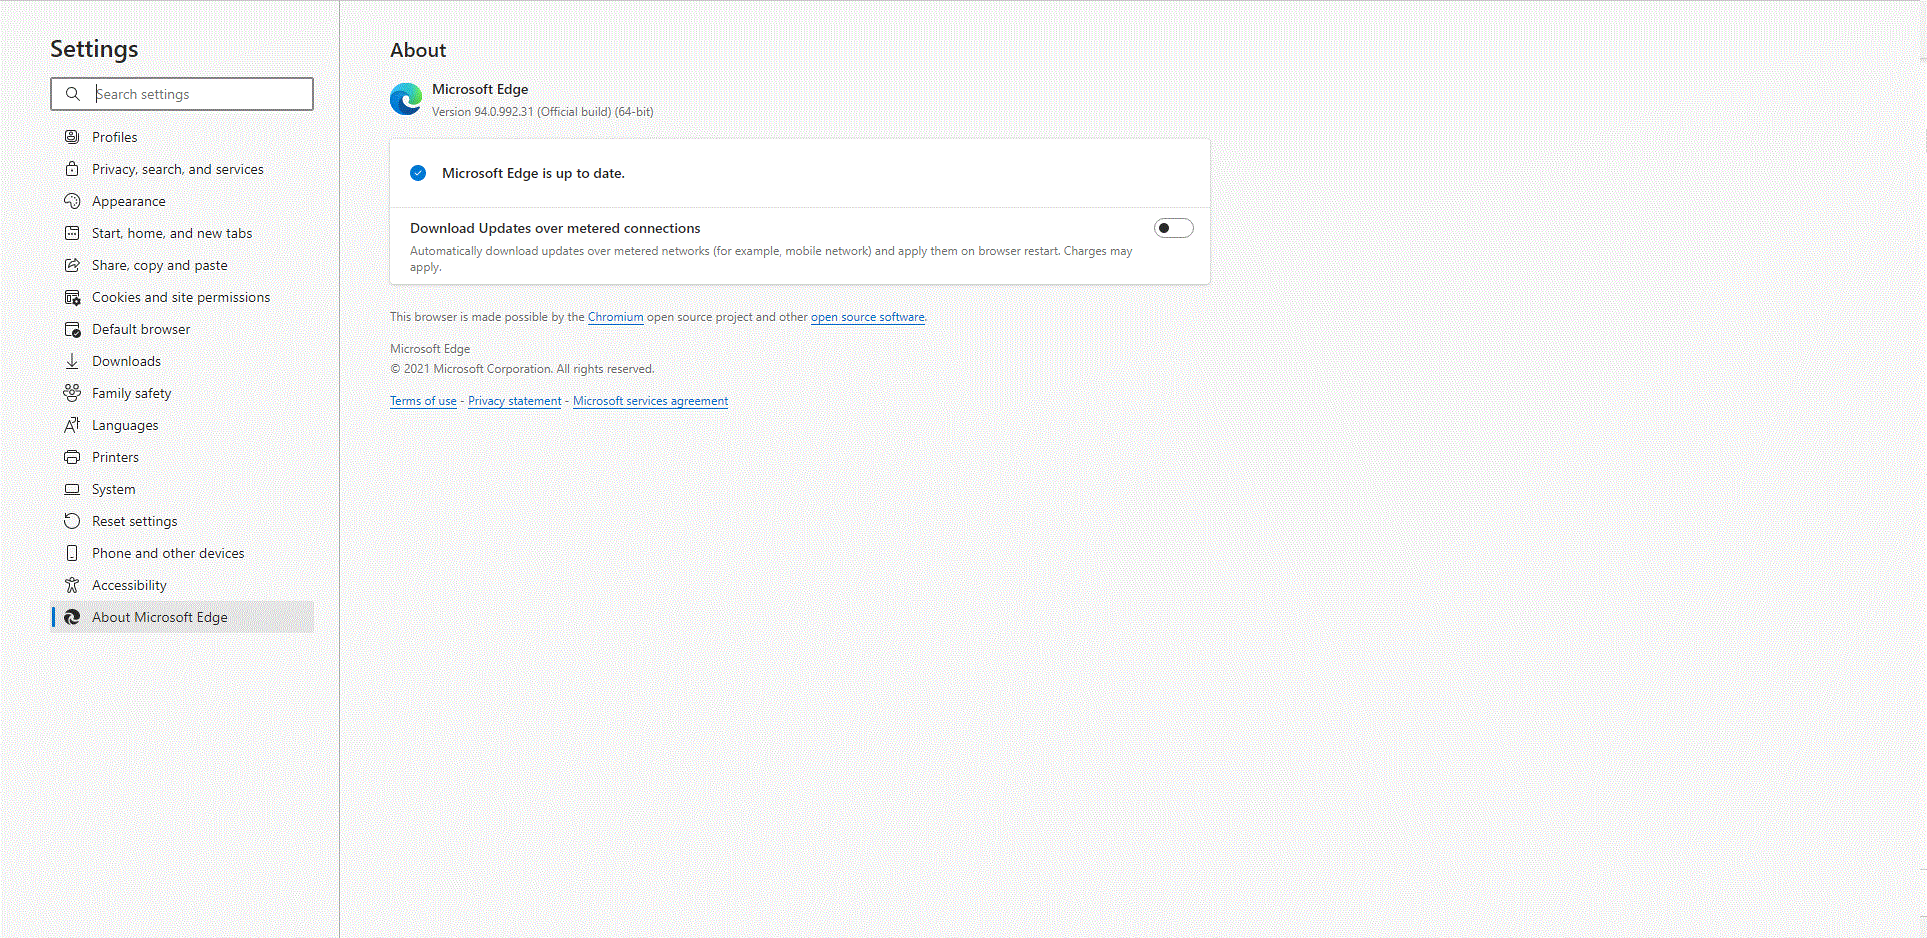The width and height of the screenshot is (1927, 938).
Task: Go to Appearance settings
Action: pyautogui.click(x=182, y=201)
